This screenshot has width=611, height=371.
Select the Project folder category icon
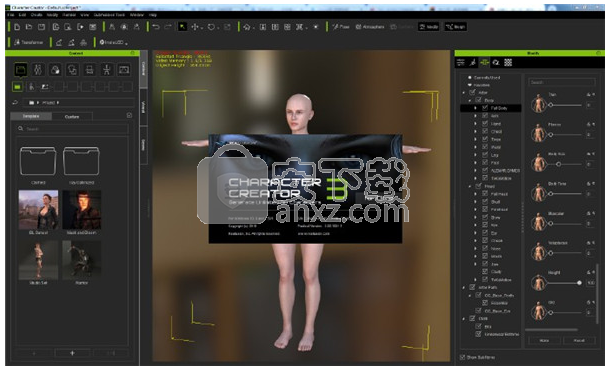21,70
